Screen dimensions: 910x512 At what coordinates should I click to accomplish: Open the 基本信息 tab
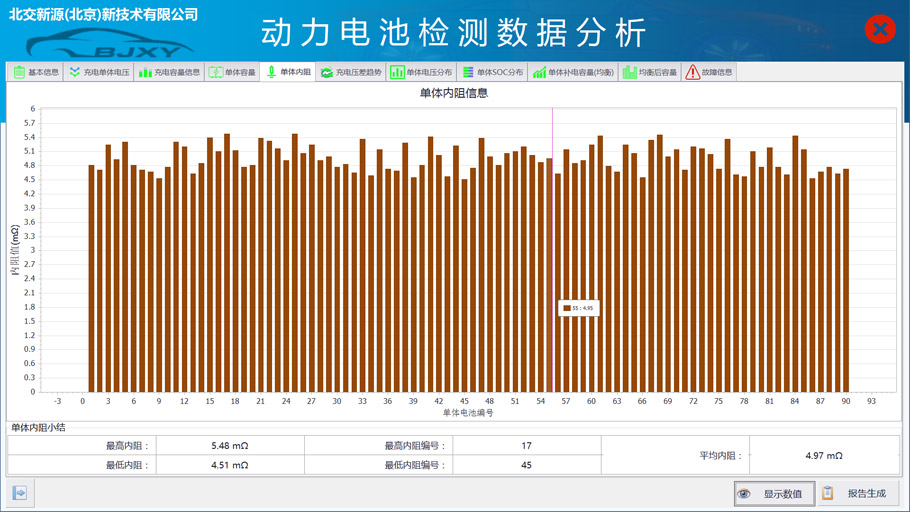[36, 72]
